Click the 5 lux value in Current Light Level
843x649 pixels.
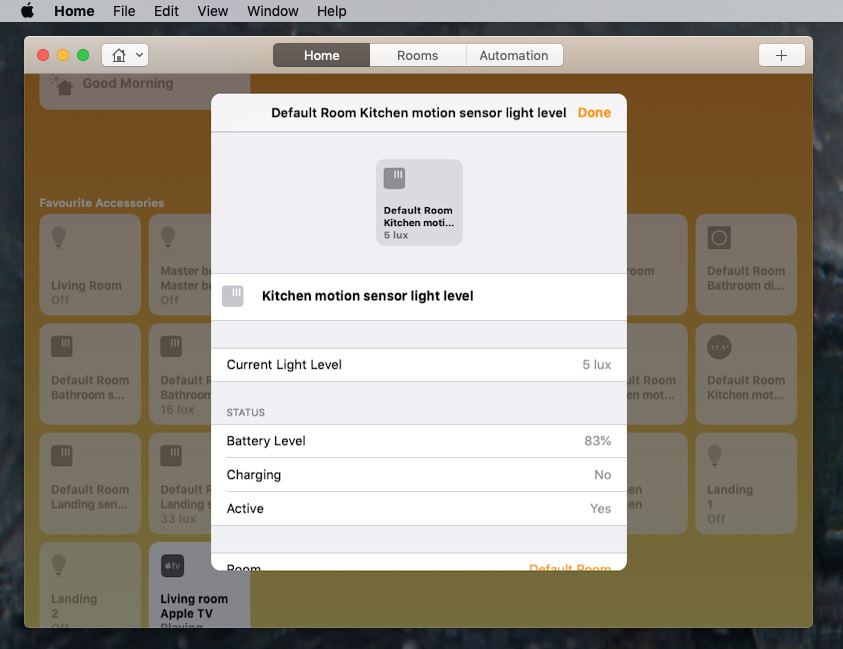597,365
